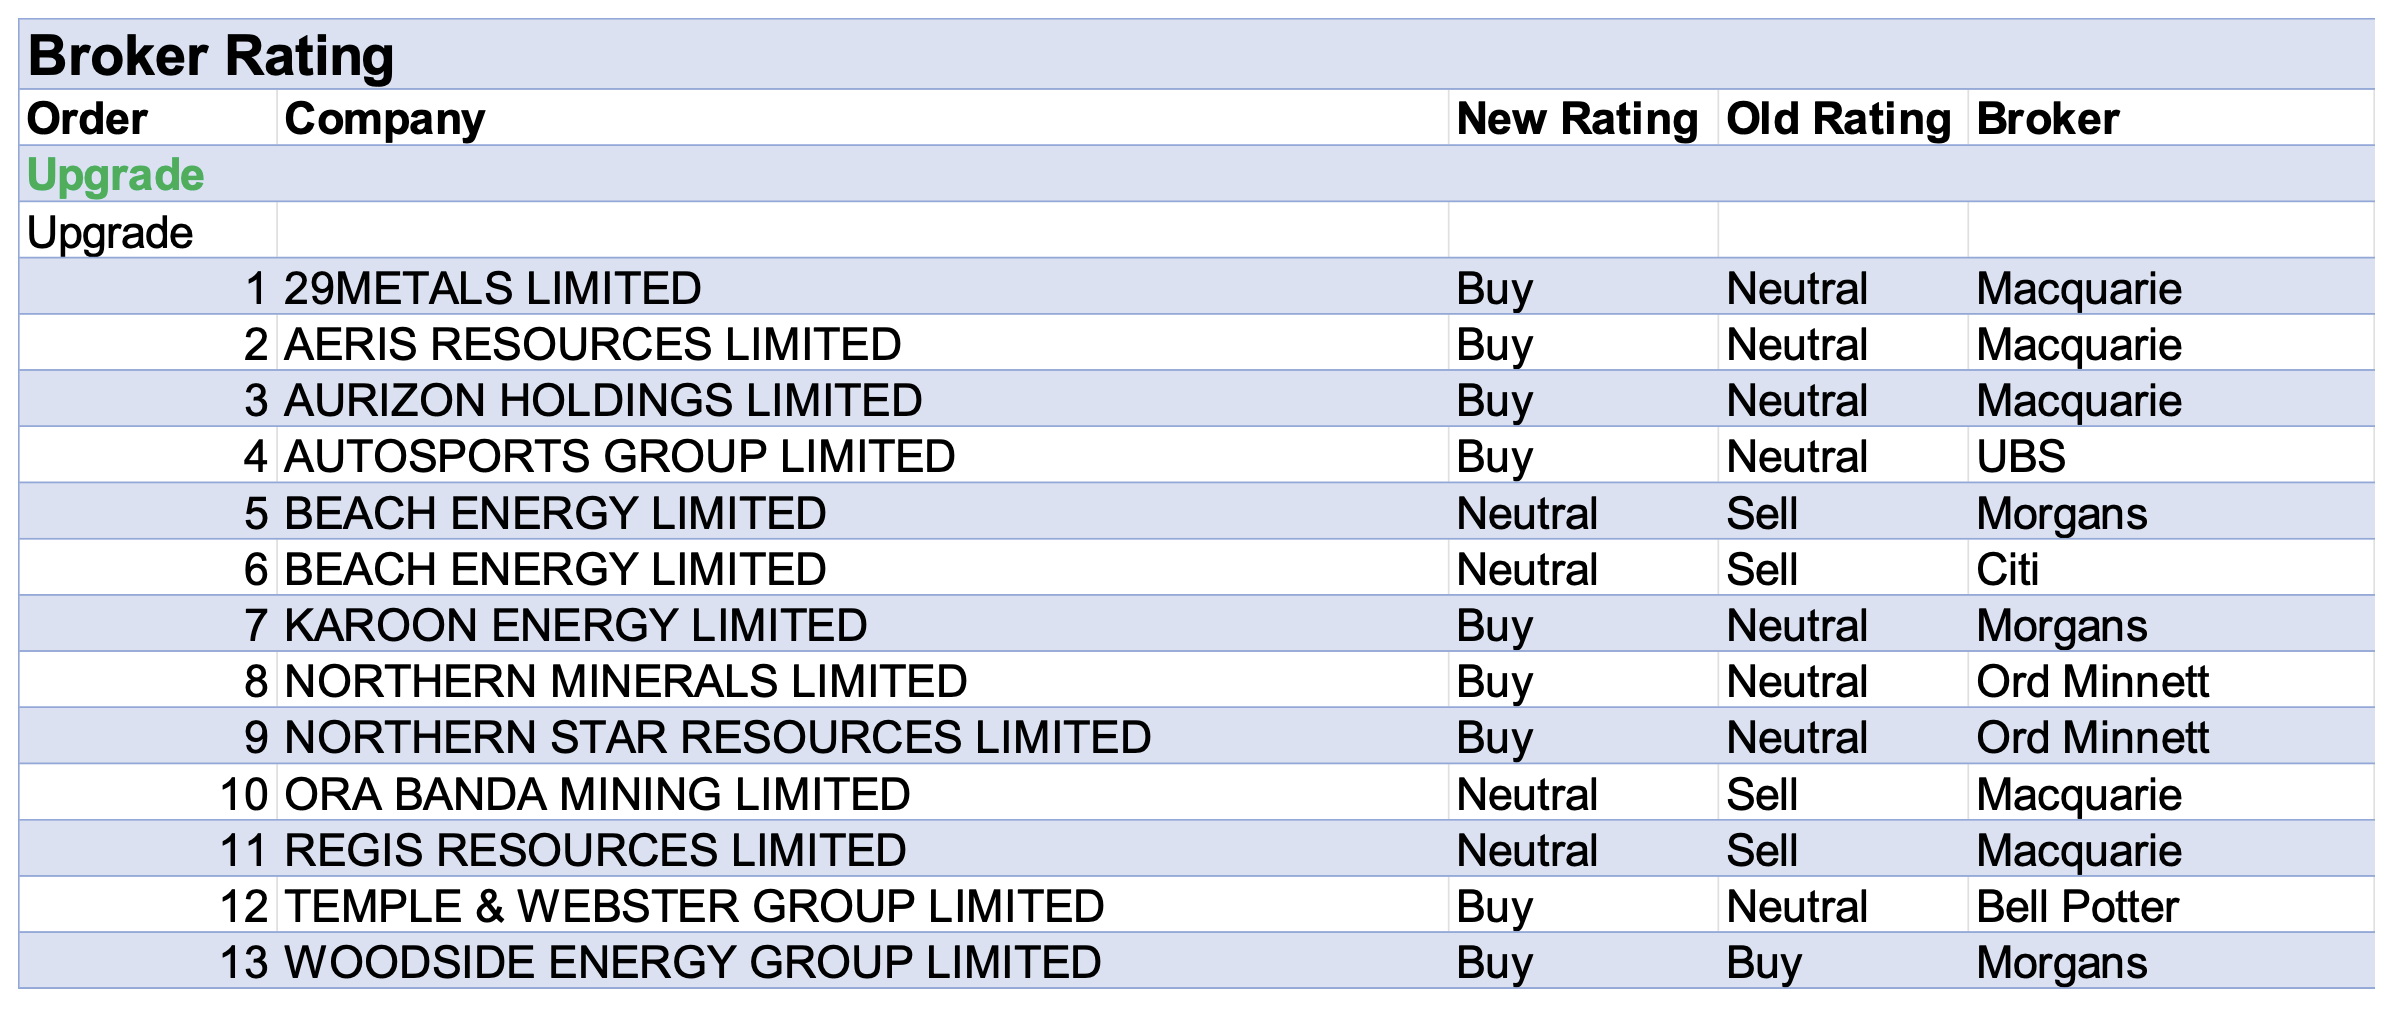Screen dimensions: 2390x1010
Task: Click KAROON ENERGY LIMITED company cell
Action: coord(575,625)
